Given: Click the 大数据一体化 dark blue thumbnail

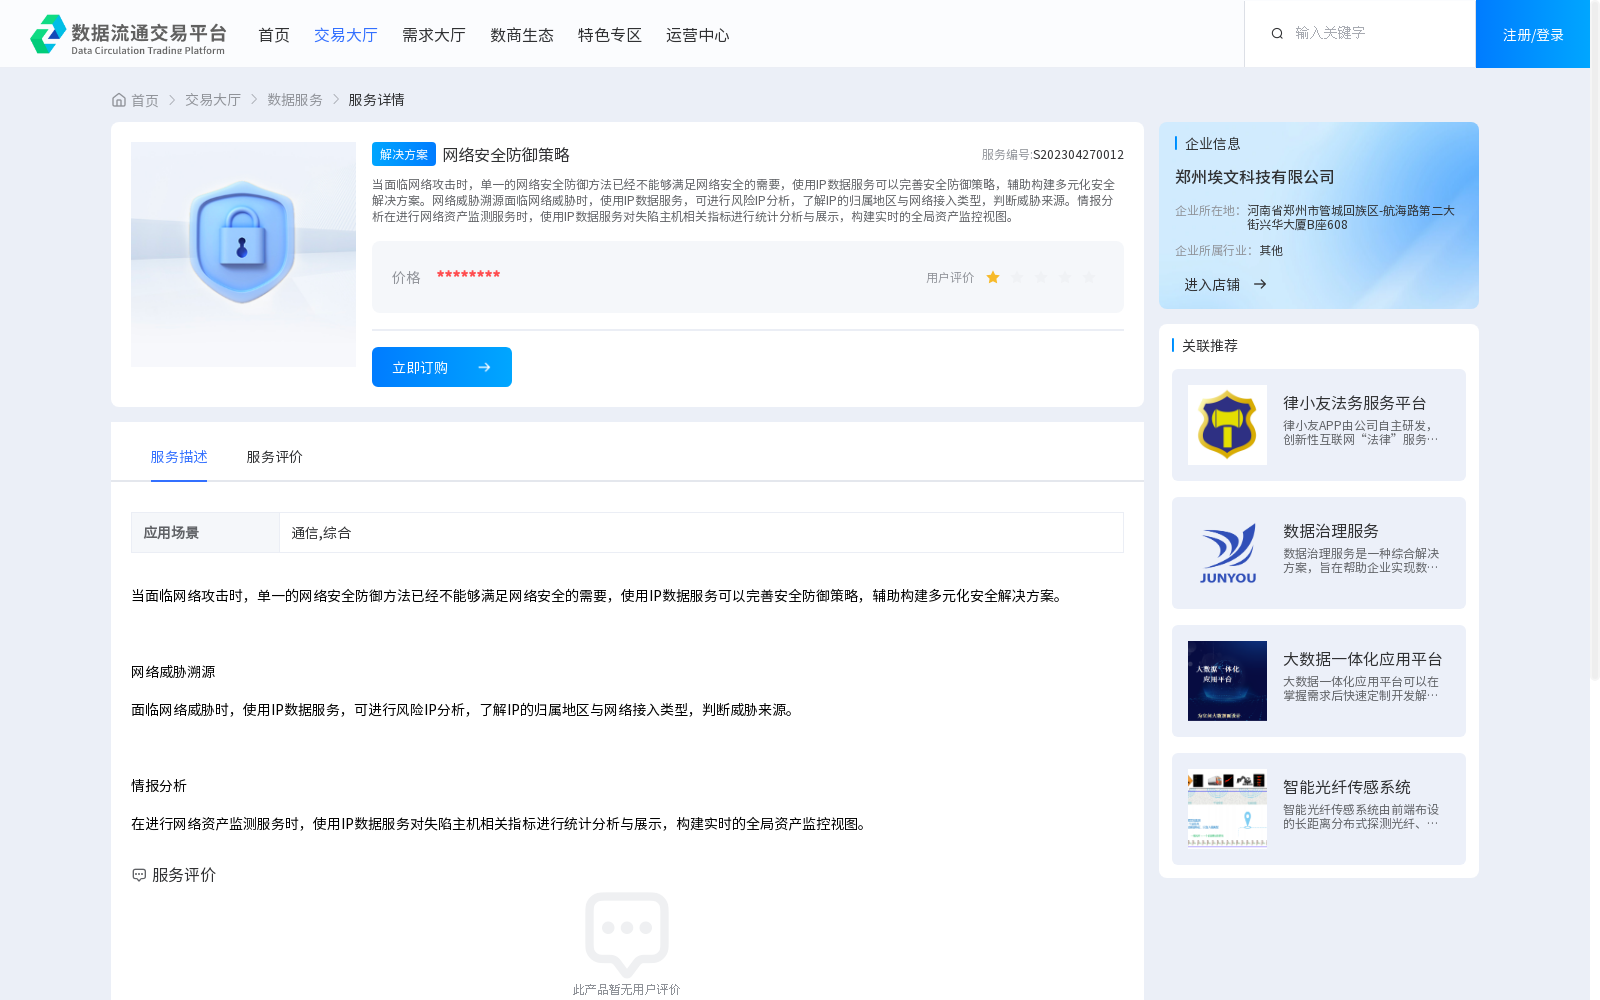Looking at the screenshot, I should (x=1227, y=681).
